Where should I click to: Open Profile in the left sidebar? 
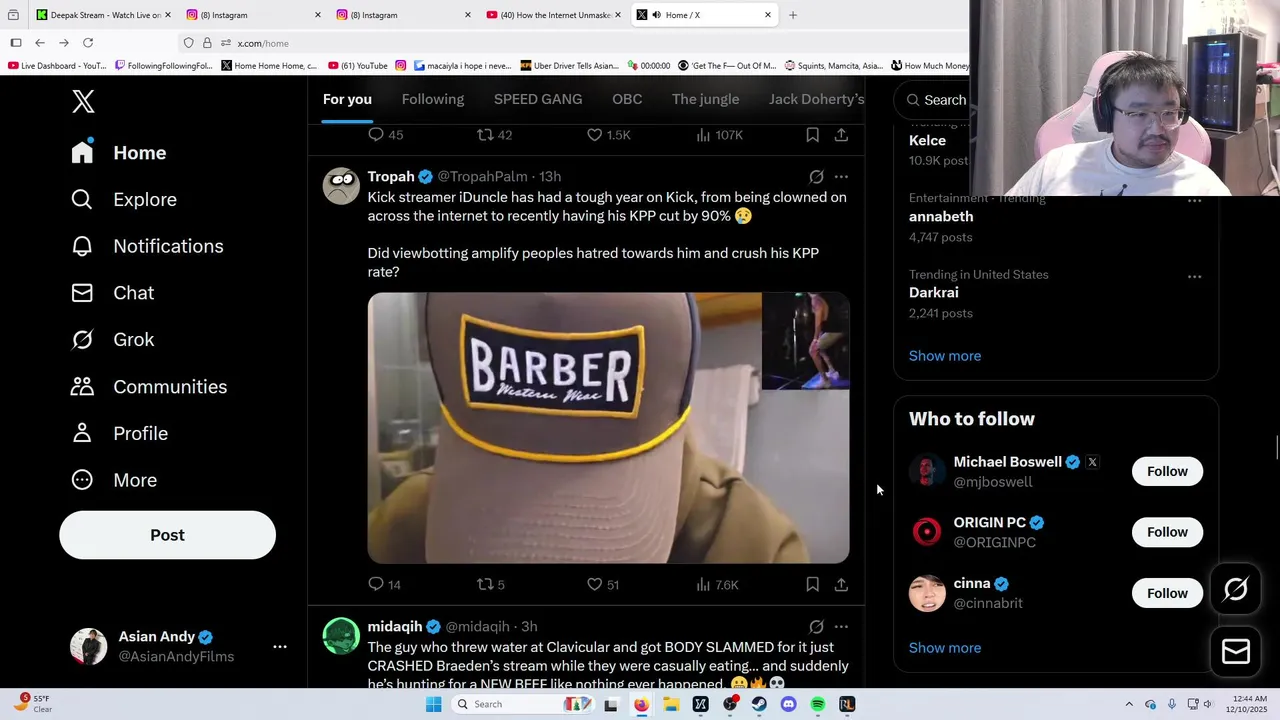(119, 433)
